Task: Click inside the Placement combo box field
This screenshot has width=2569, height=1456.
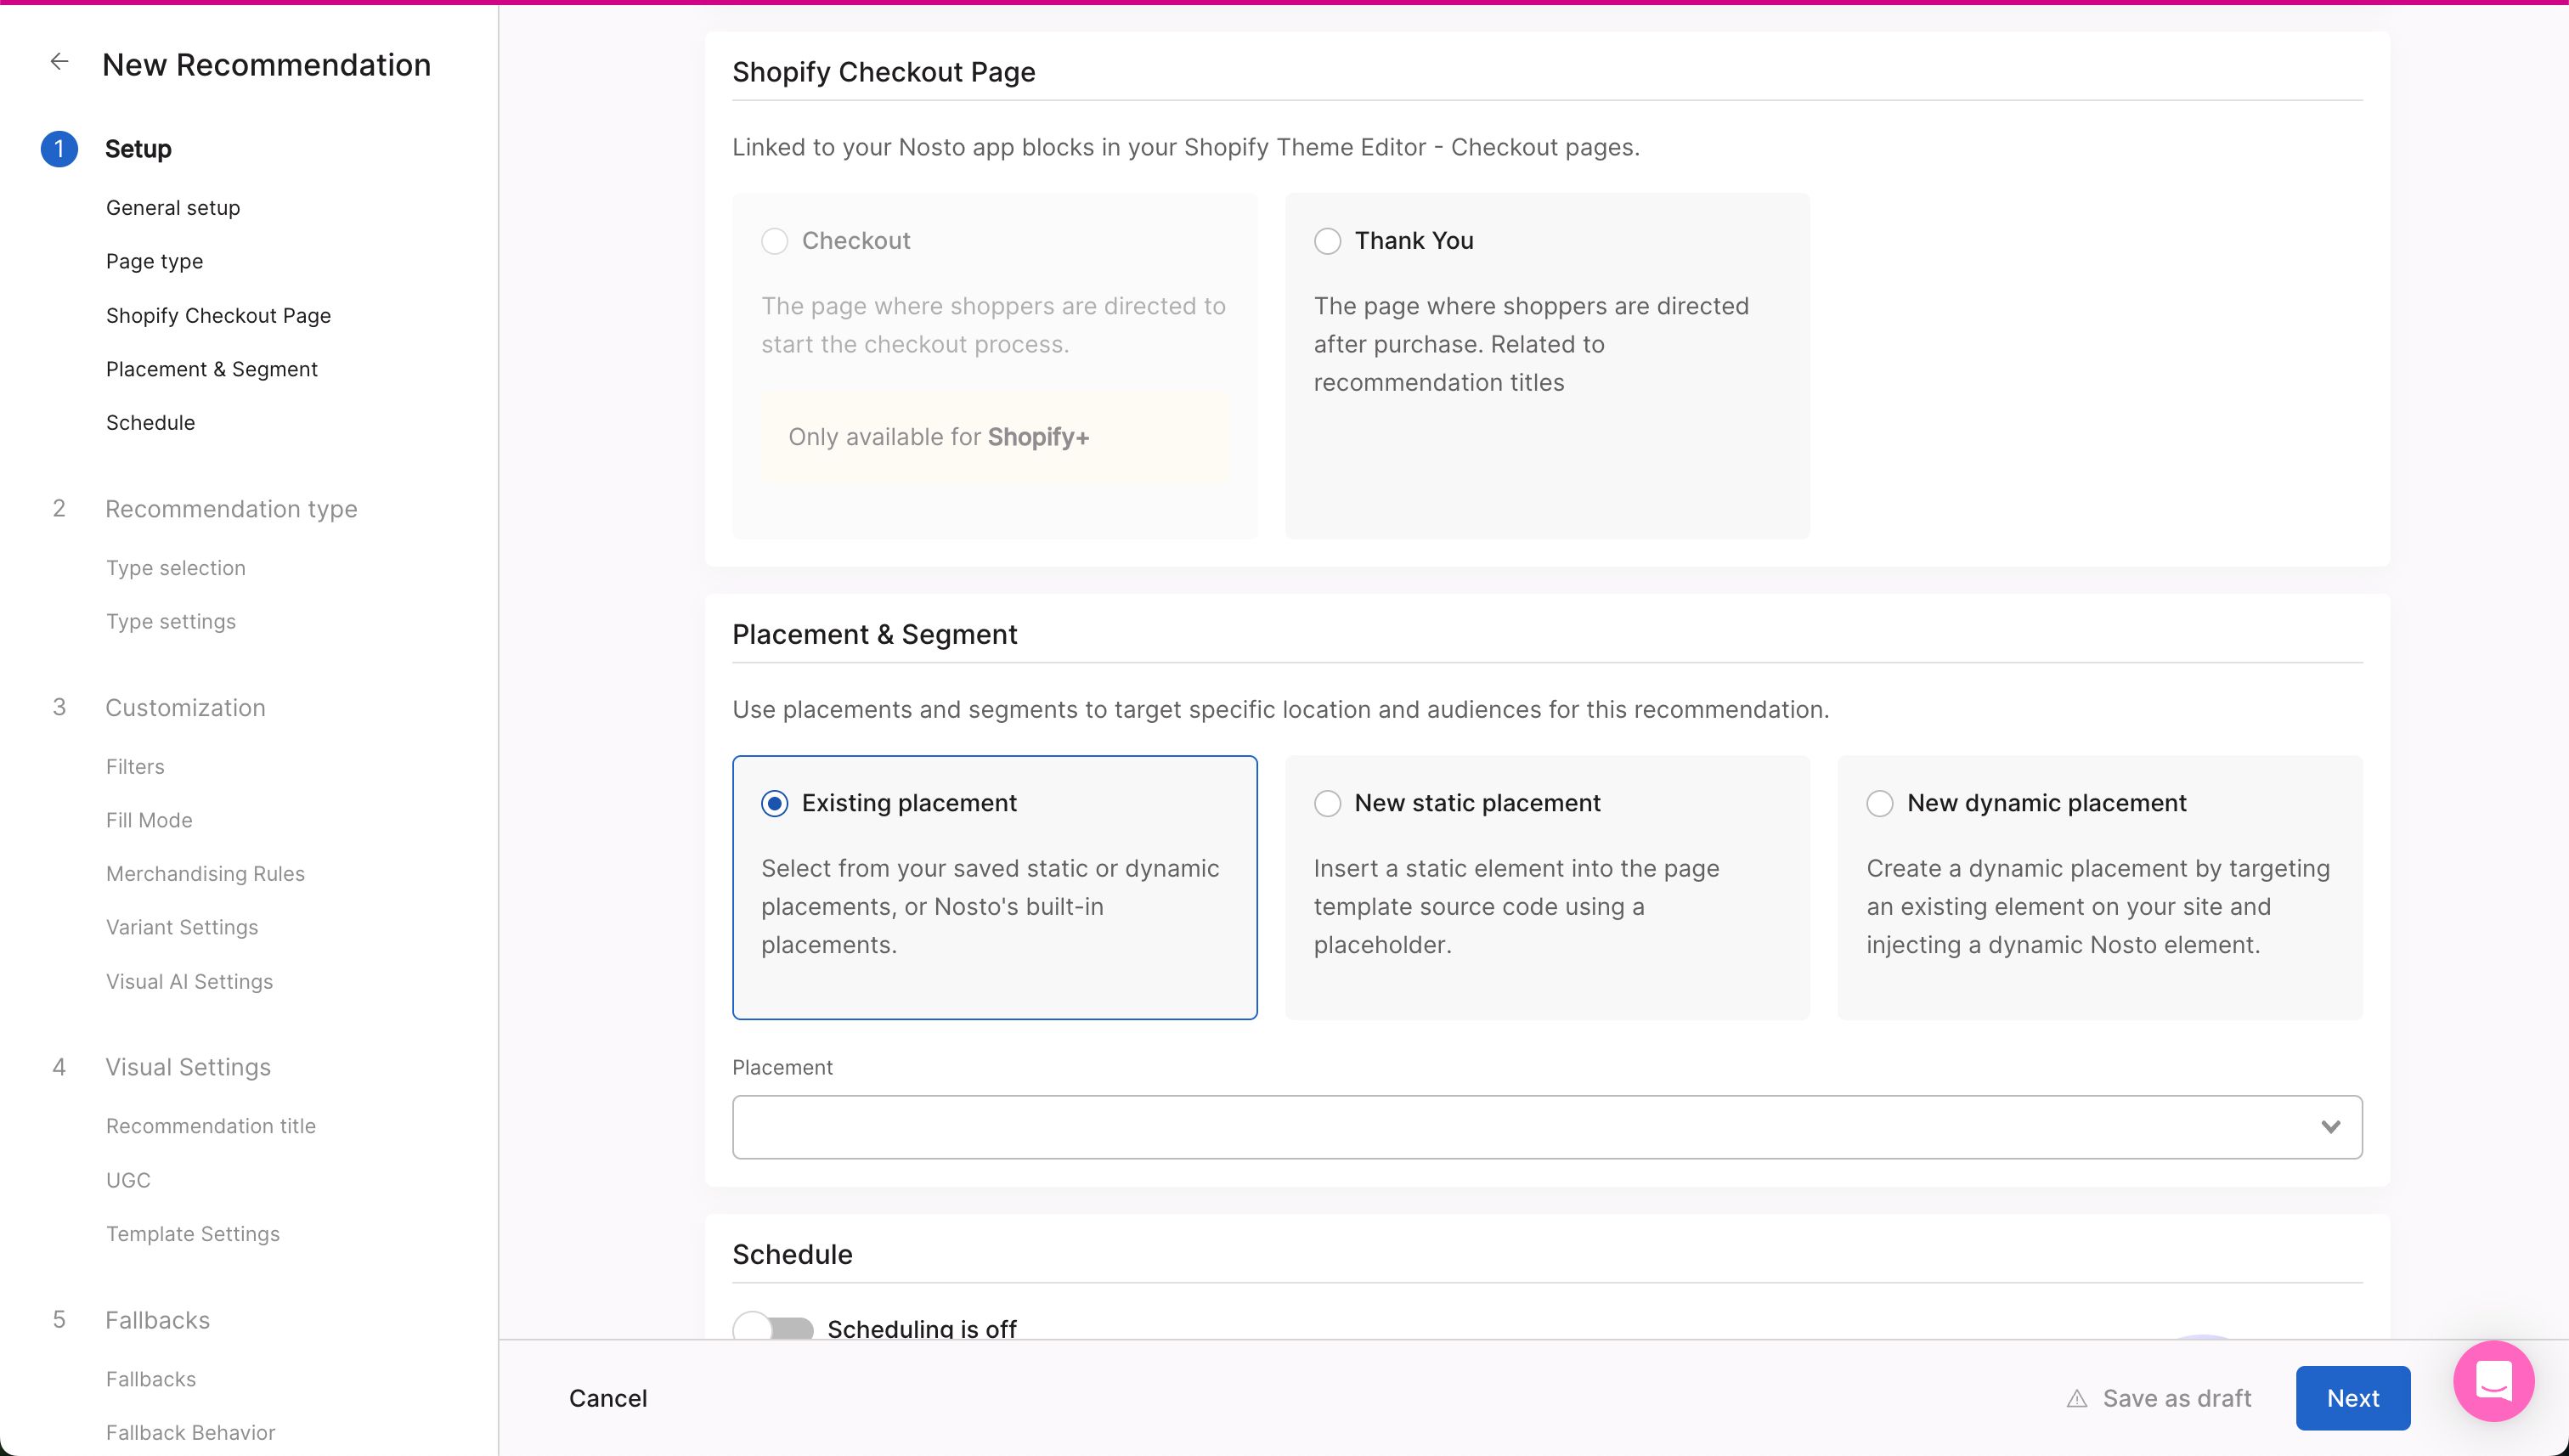Action: point(1500,1127)
